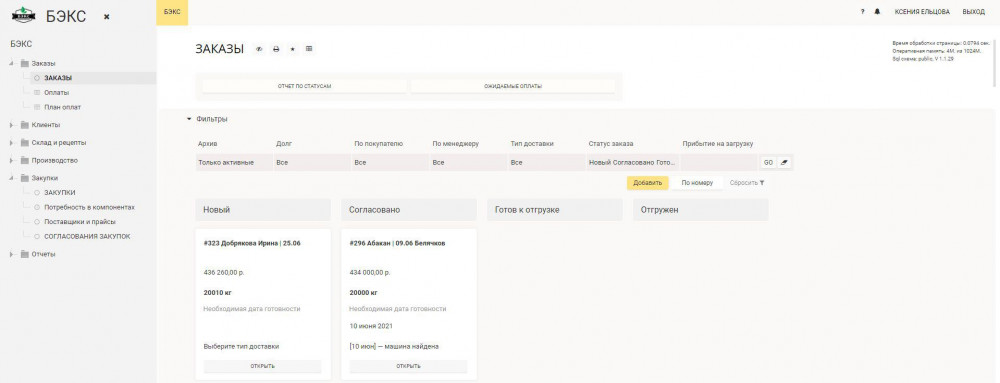Screen dimensions: 1000x383
Task: Click the Клиенты folder icon
Action: 25,125
